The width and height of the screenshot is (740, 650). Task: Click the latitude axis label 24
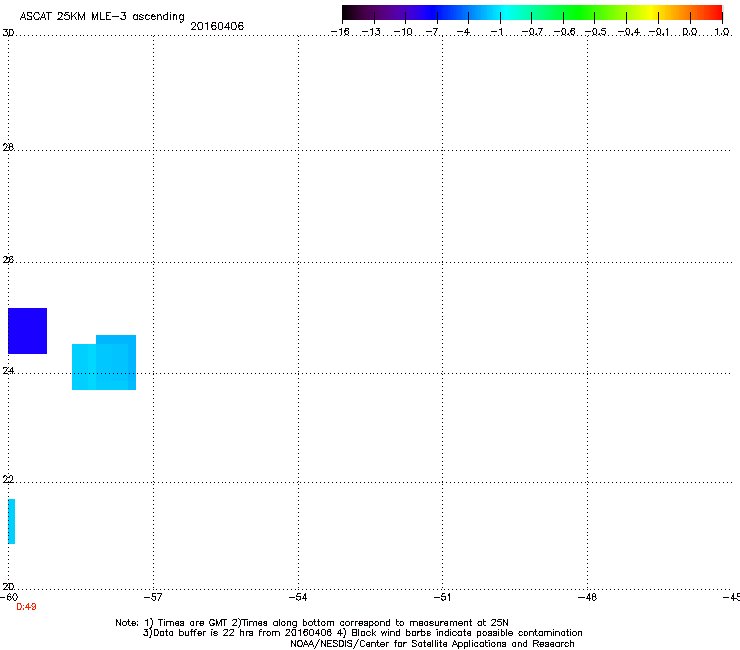coord(8,371)
